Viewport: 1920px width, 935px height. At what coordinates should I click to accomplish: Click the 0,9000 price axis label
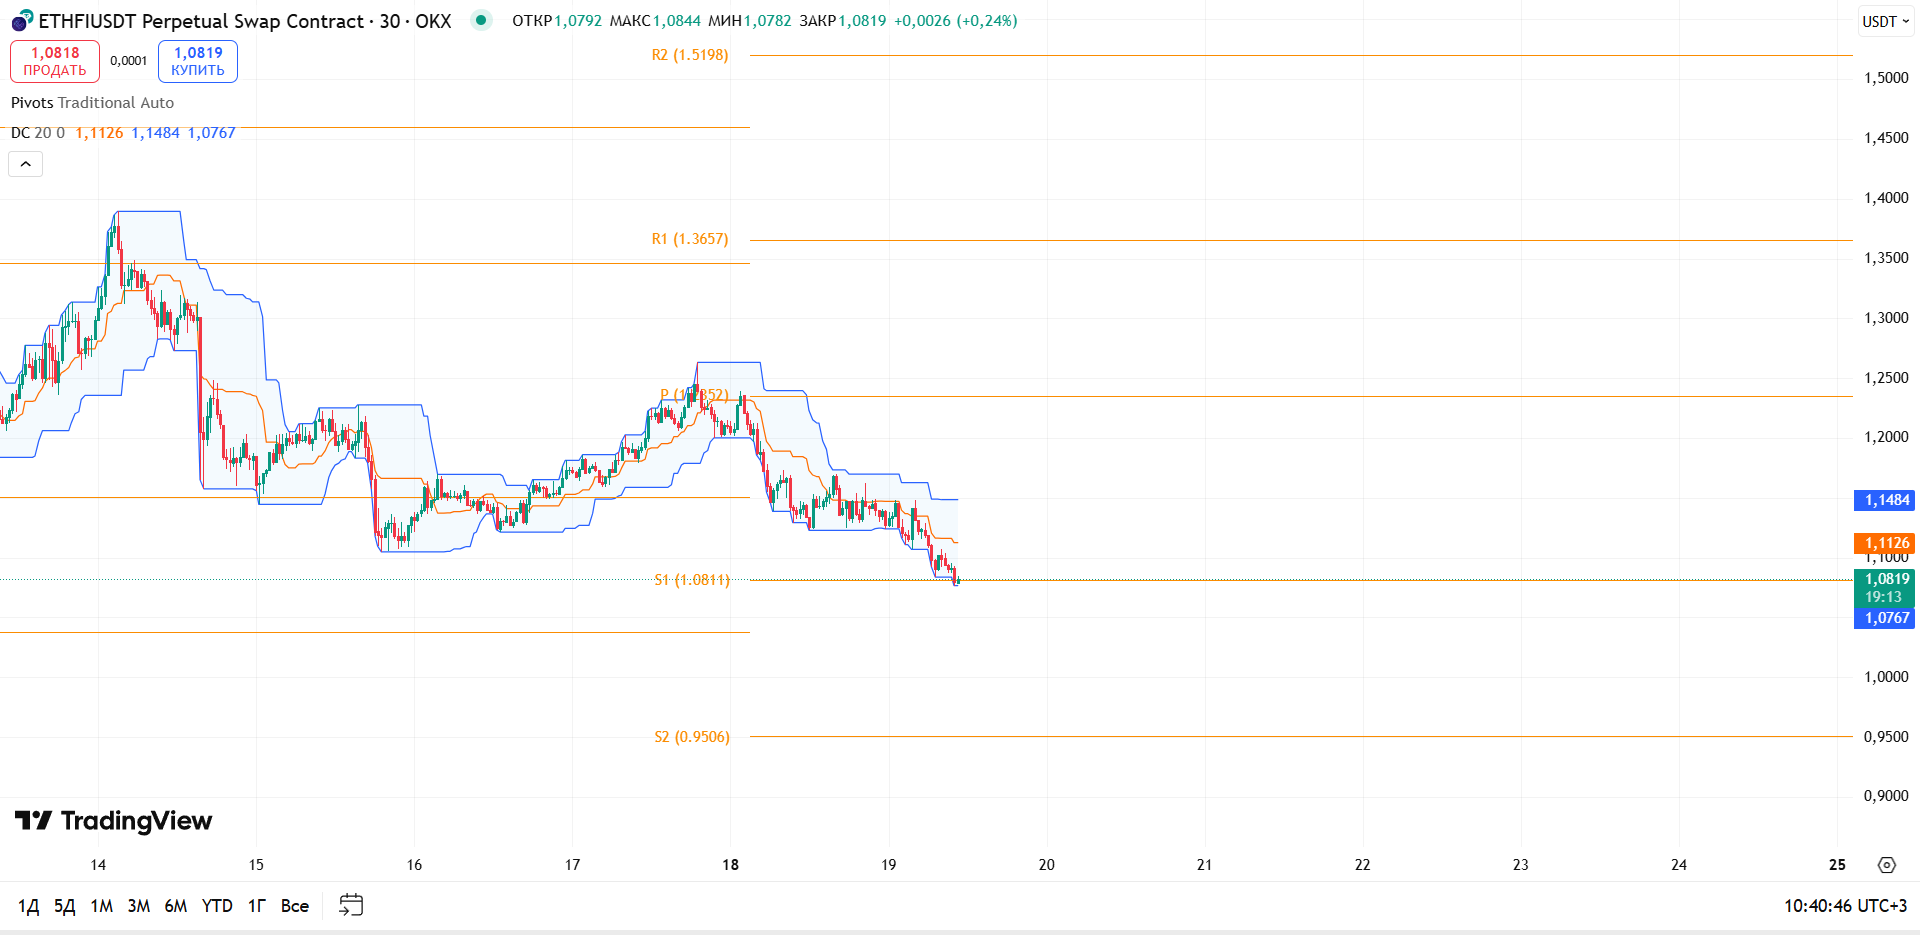click(x=1886, y=796)
